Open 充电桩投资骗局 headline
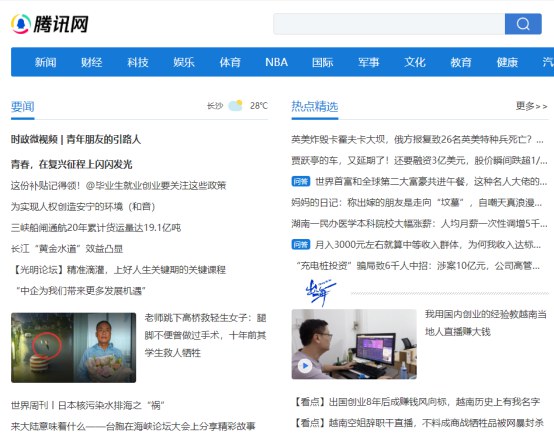This screenshot has height=436, width=554. click(418, 266)
